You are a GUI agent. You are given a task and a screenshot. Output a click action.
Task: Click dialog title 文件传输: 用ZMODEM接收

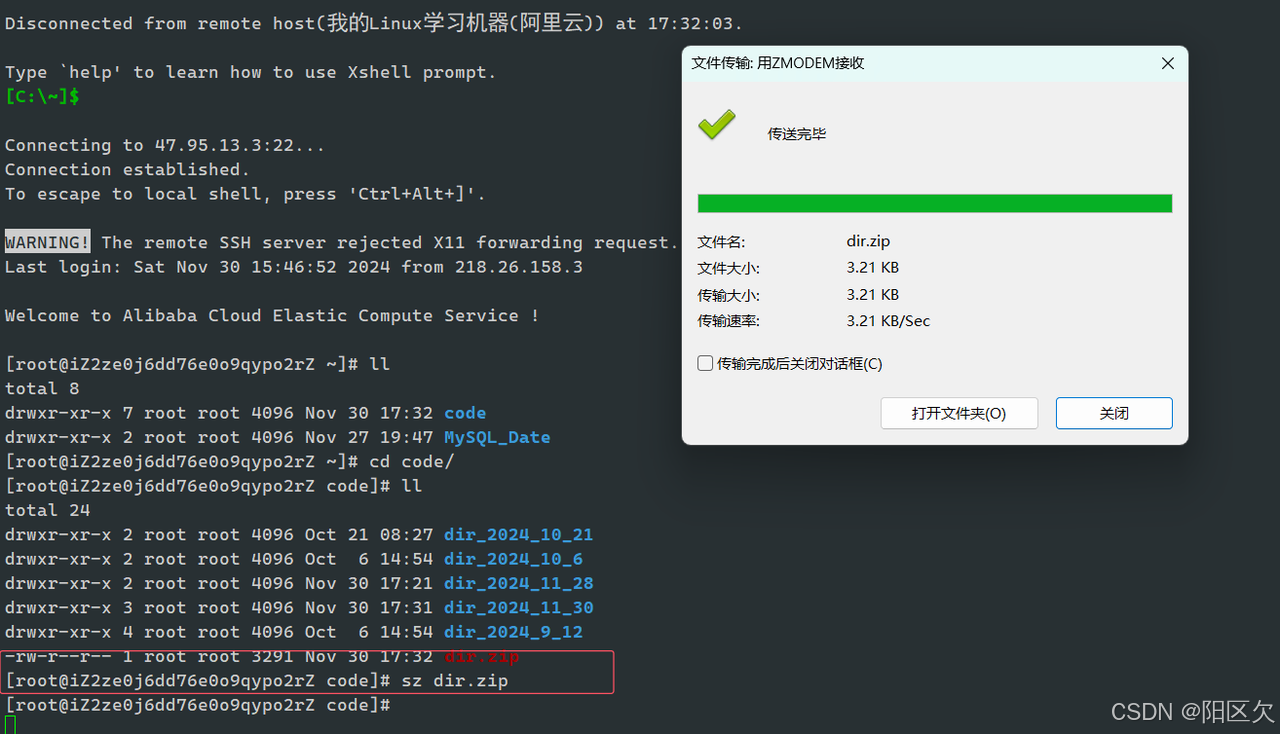click(778, 63)
